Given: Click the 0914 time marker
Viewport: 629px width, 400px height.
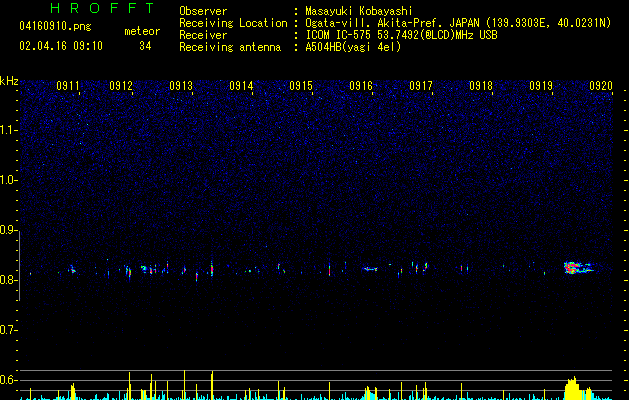Looking at the screenshot, I should click(x=241, y=86).
